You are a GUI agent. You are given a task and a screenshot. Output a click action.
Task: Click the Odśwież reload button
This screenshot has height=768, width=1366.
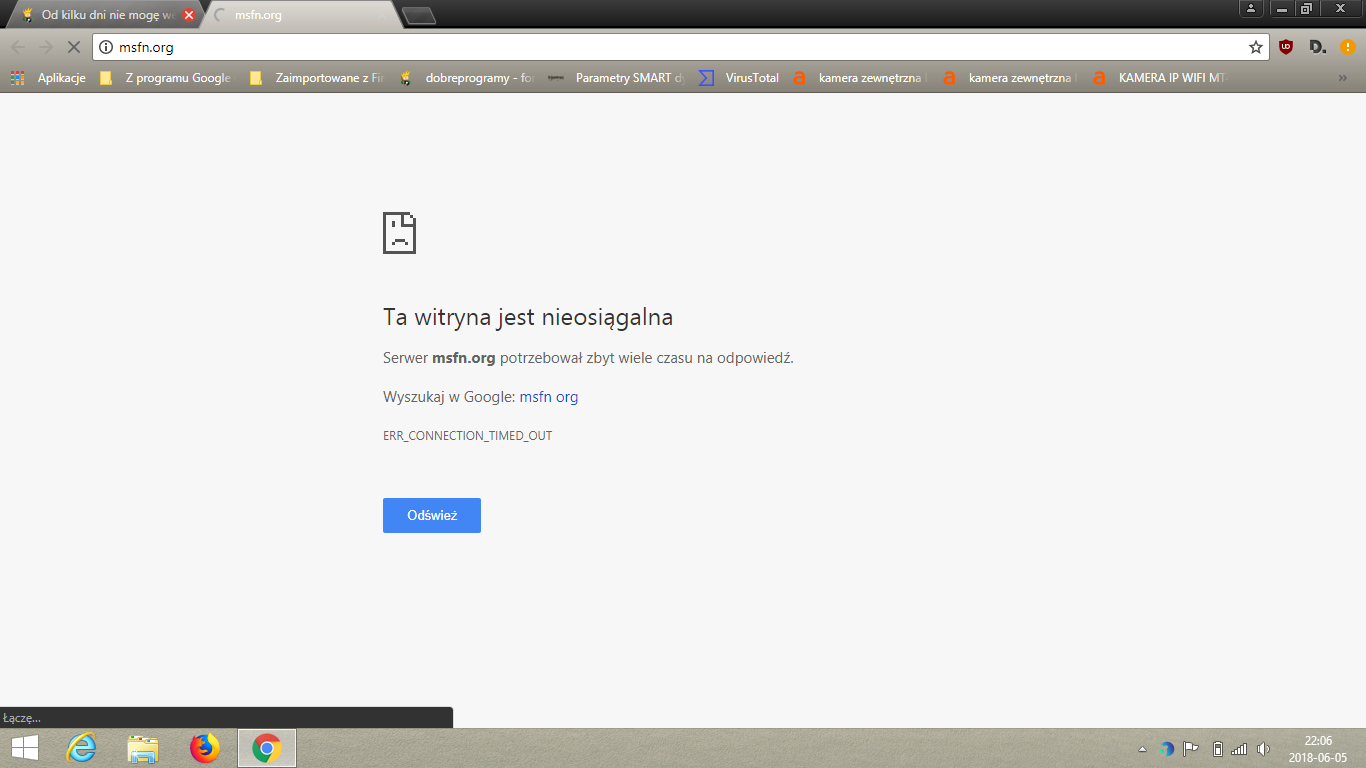pos(432,515)
